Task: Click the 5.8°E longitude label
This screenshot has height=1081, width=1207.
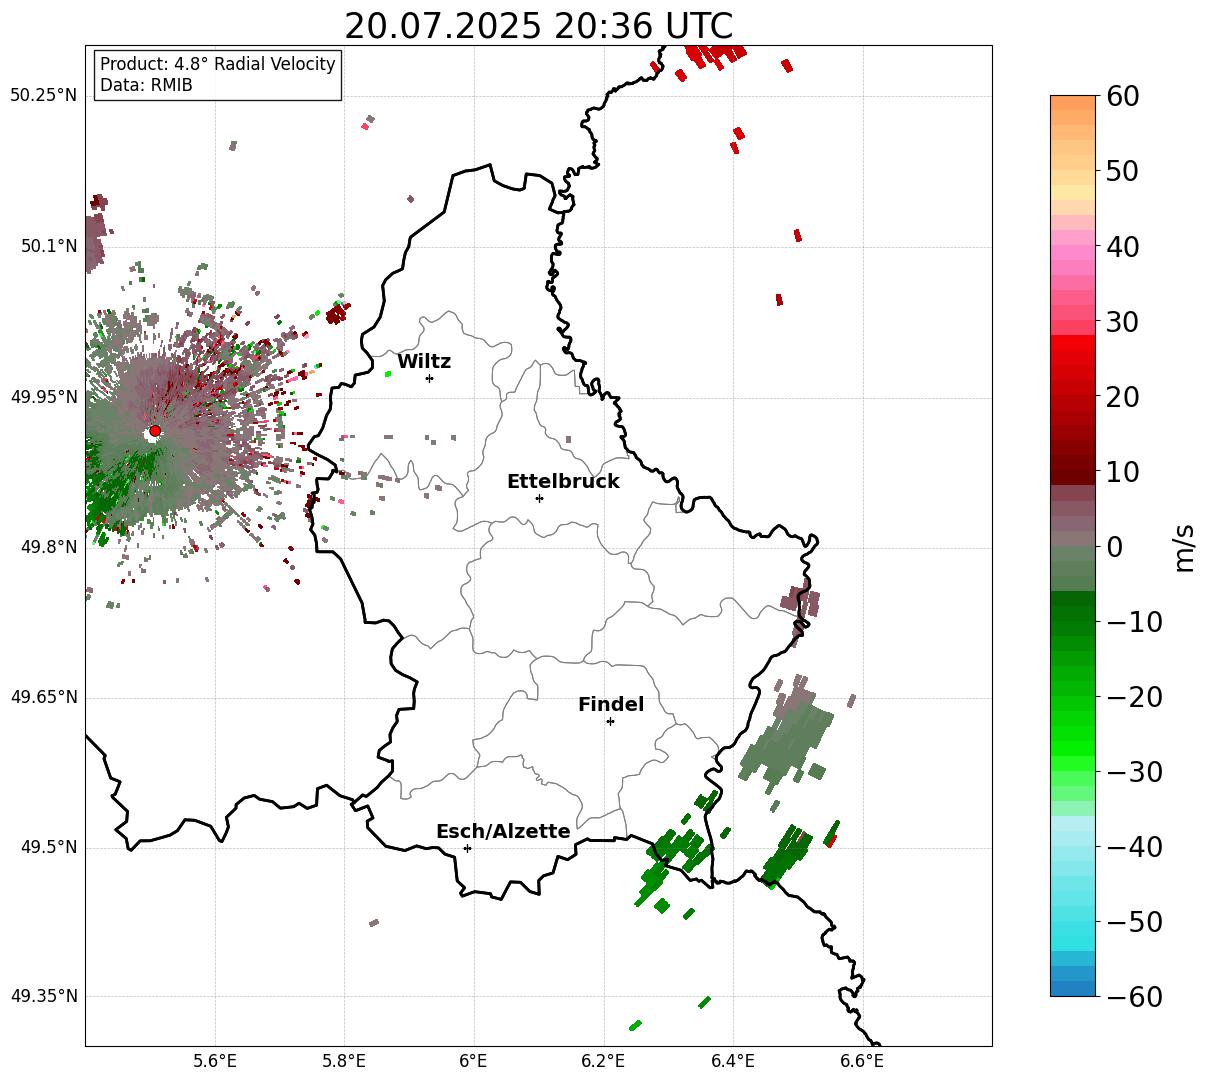Action: [x=344, y=1061]
